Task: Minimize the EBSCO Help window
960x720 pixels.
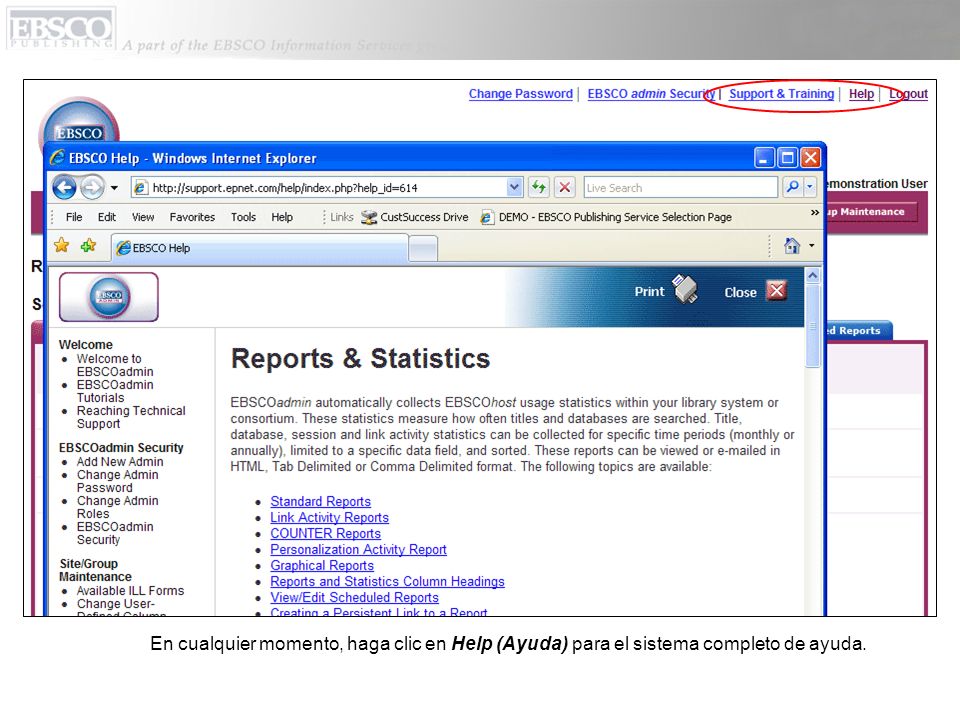Action: (x=764, y=158)
